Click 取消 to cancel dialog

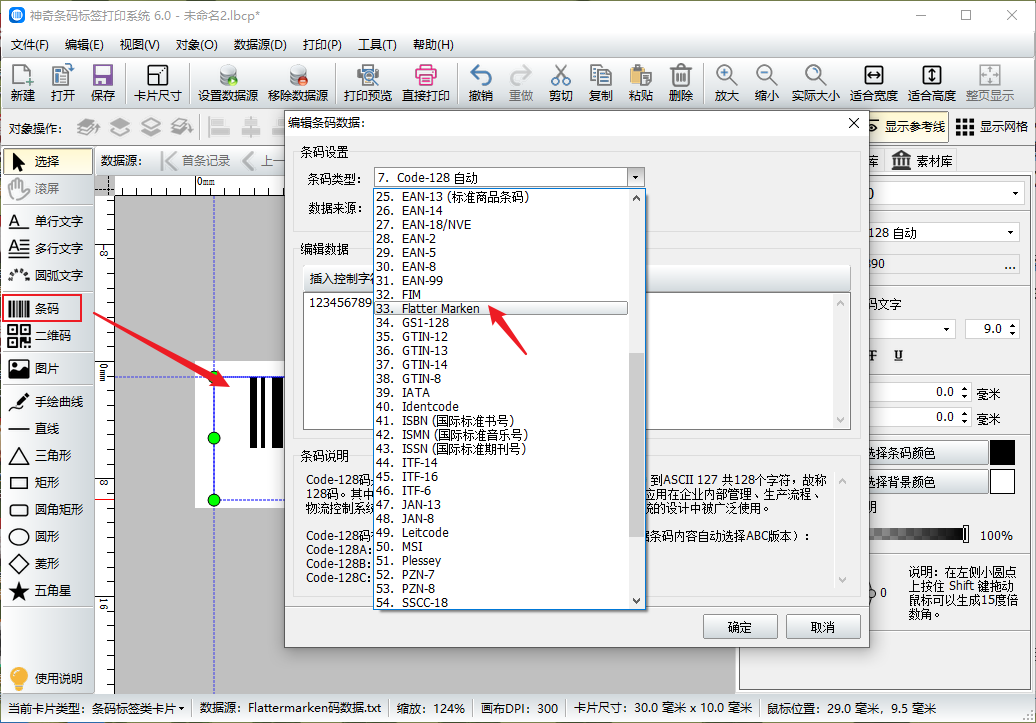point(823,627)
